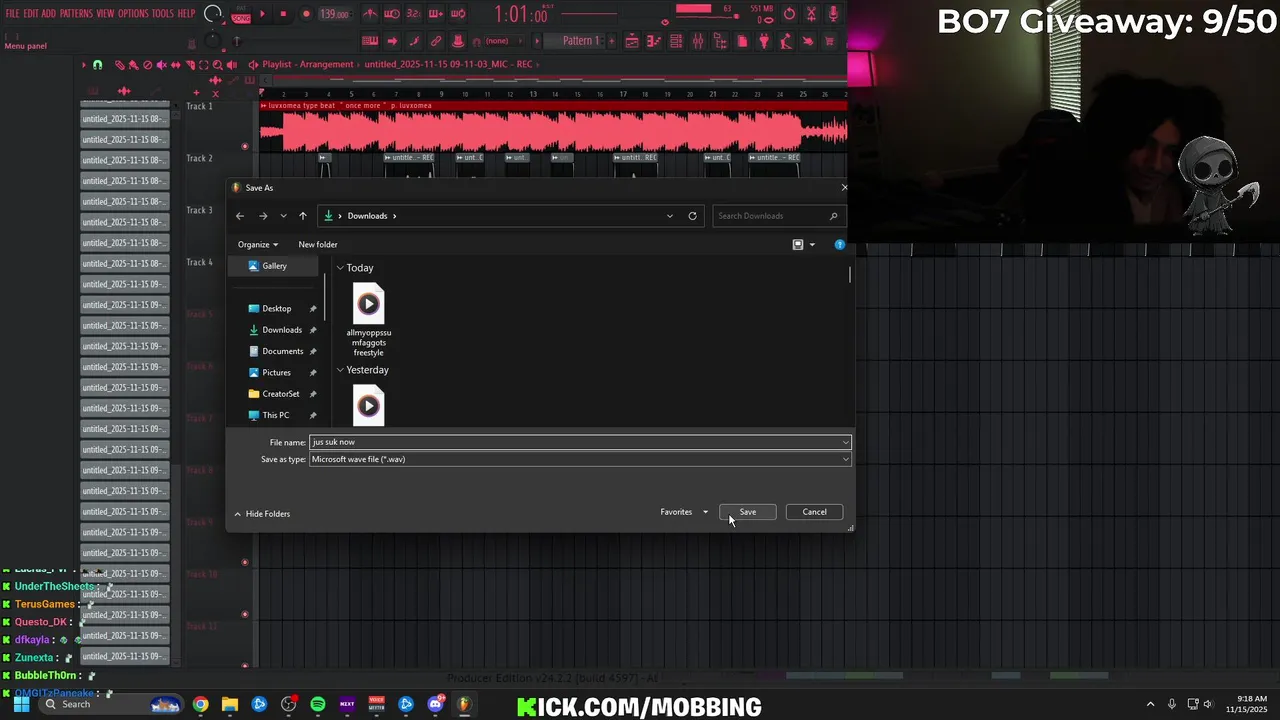Toggle the link chain icon in toolbar
The height and width of the screenshot is (720, 1280).
(435, 41)
